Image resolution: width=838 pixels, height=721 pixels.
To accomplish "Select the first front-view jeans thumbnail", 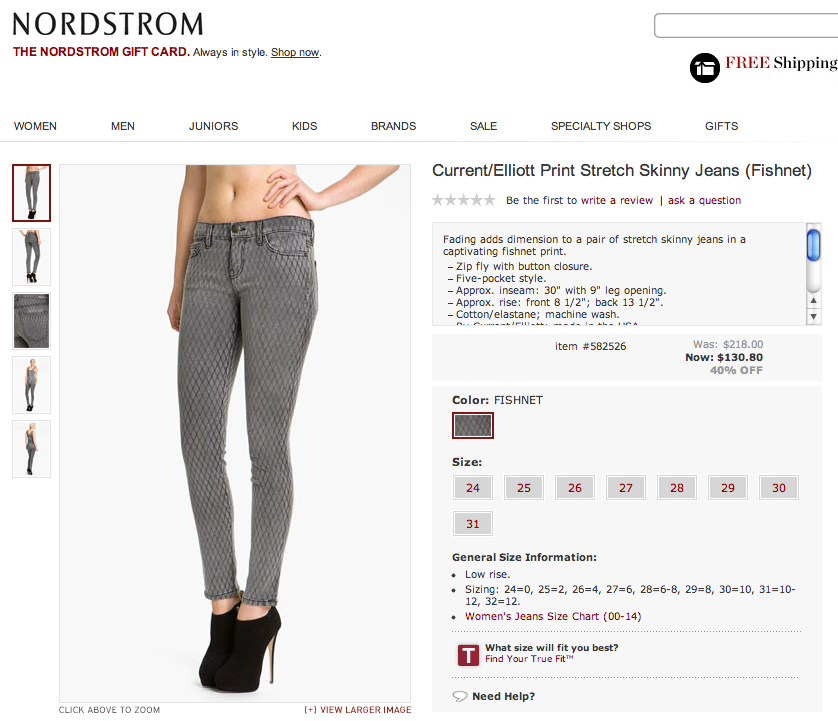I will click(32, 193).
